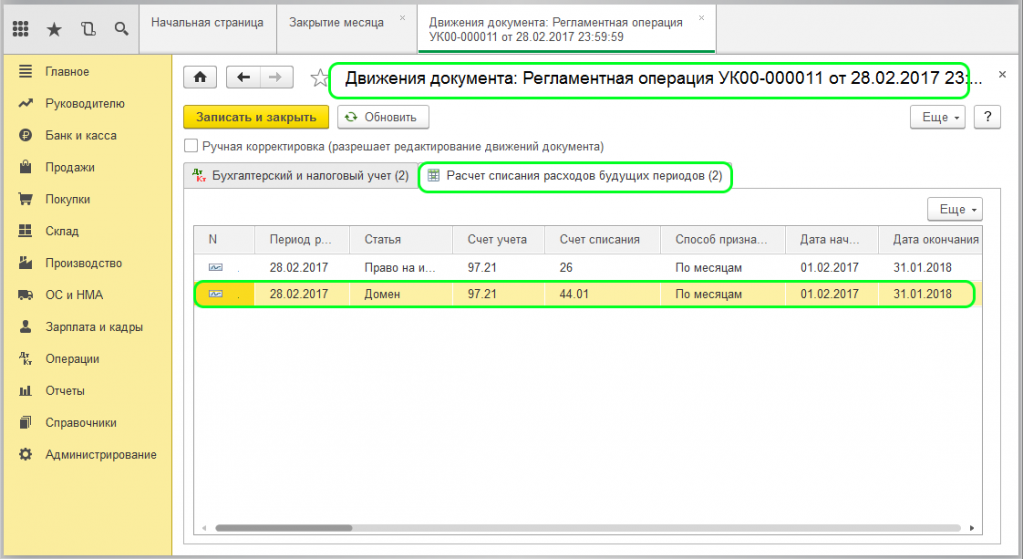Click the search magnifier icon
This screenshot has height=559, width=1023.
121,29
